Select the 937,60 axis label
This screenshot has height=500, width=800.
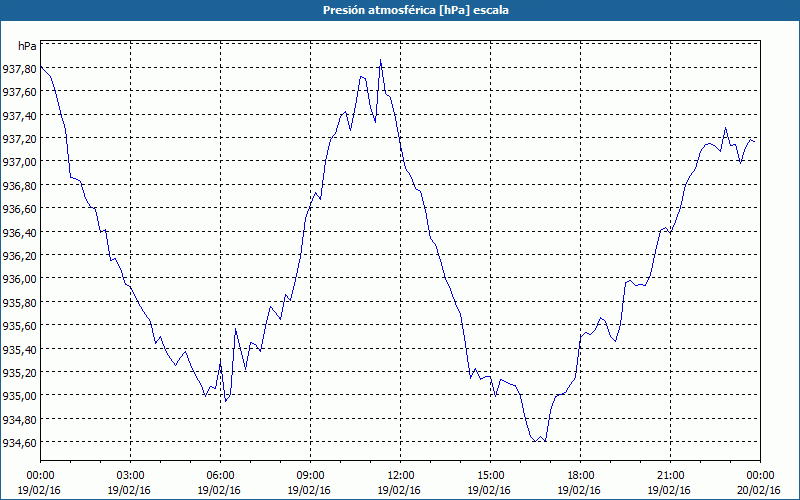click(x=19, y=92)
